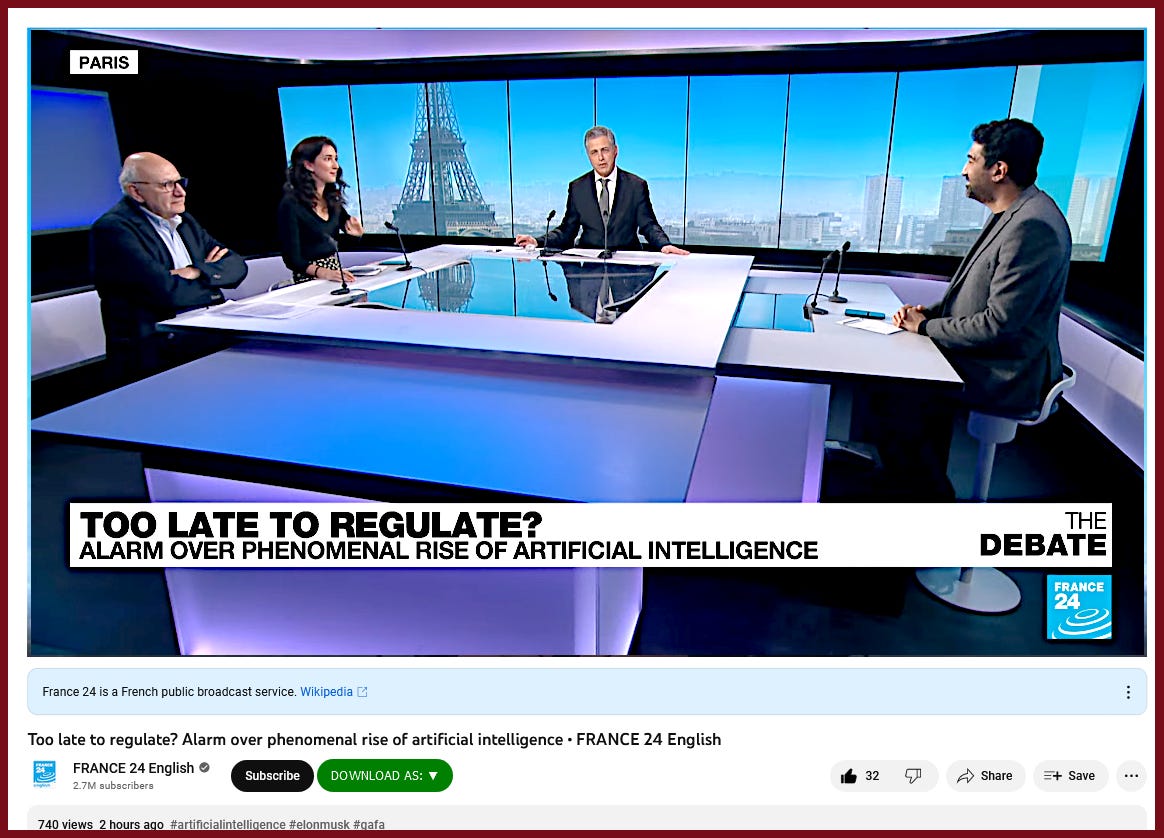Subscribe to FRANCE 24 English
1164x838 pixels.
point(272,776)
